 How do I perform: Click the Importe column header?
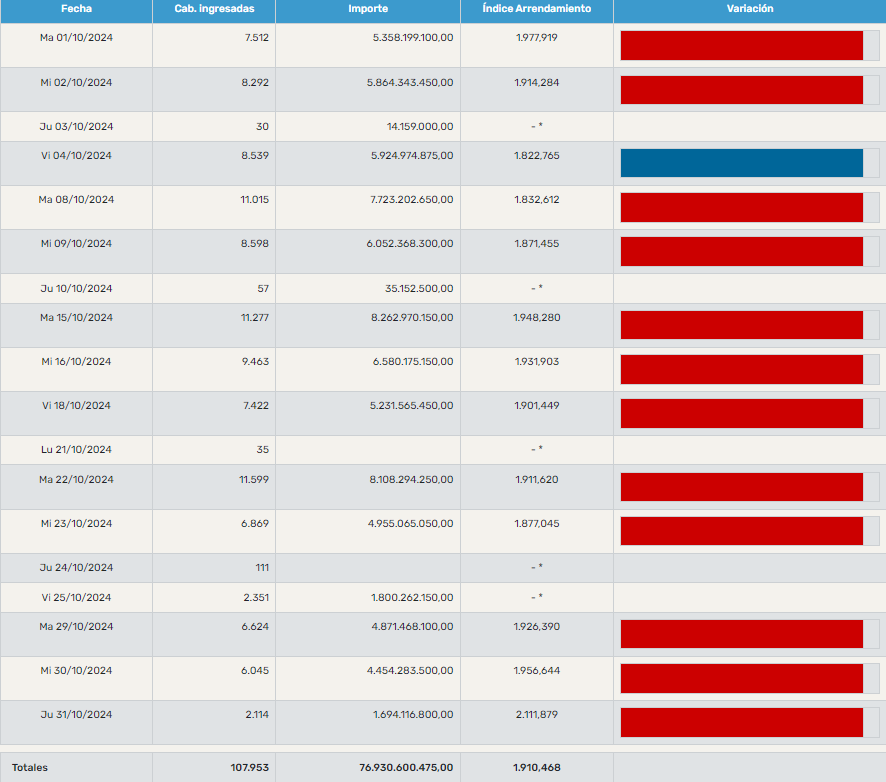tap(368, 9)
